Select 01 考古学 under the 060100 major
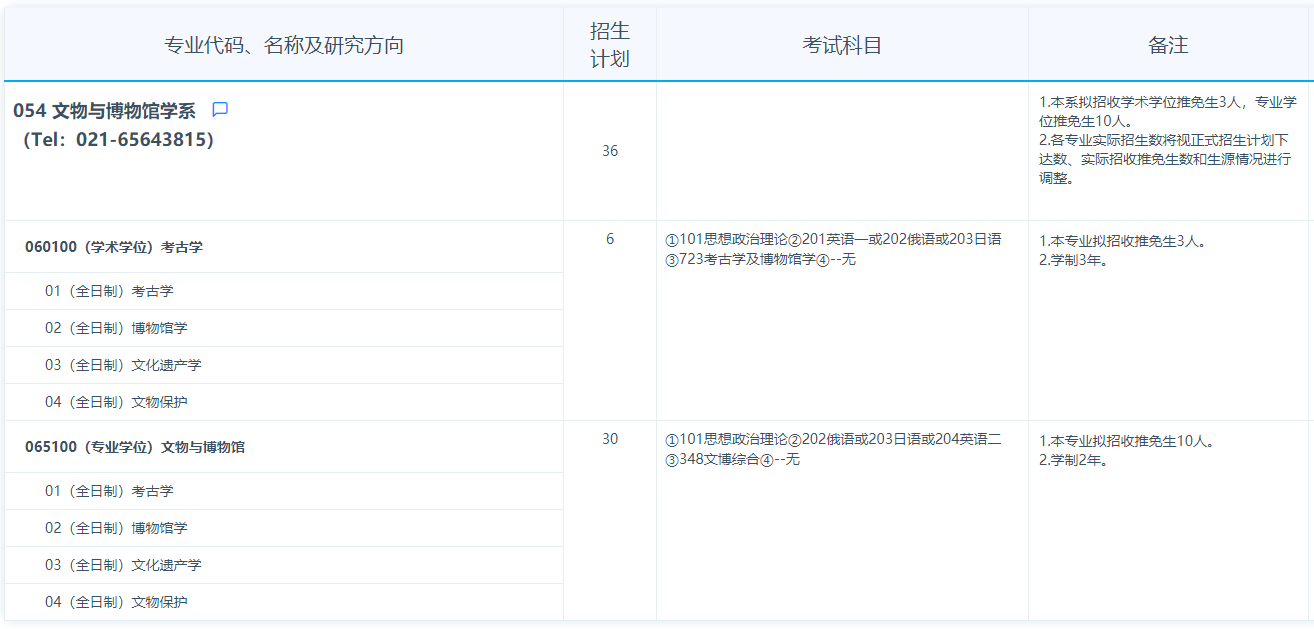 point(109,291)
